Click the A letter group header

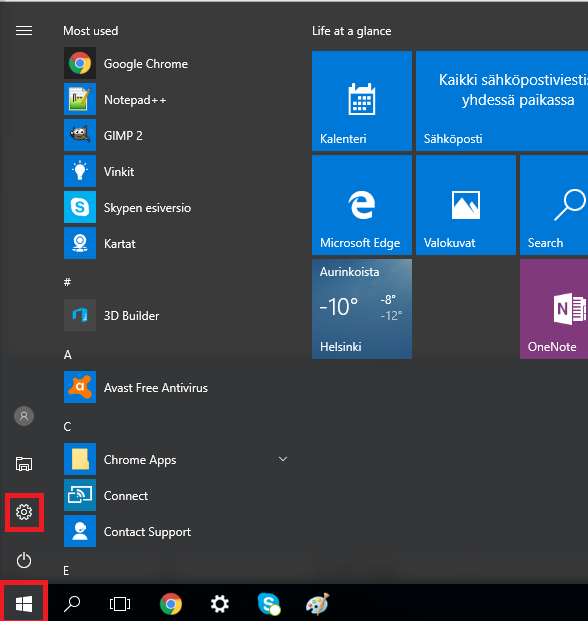pos(68,354)
